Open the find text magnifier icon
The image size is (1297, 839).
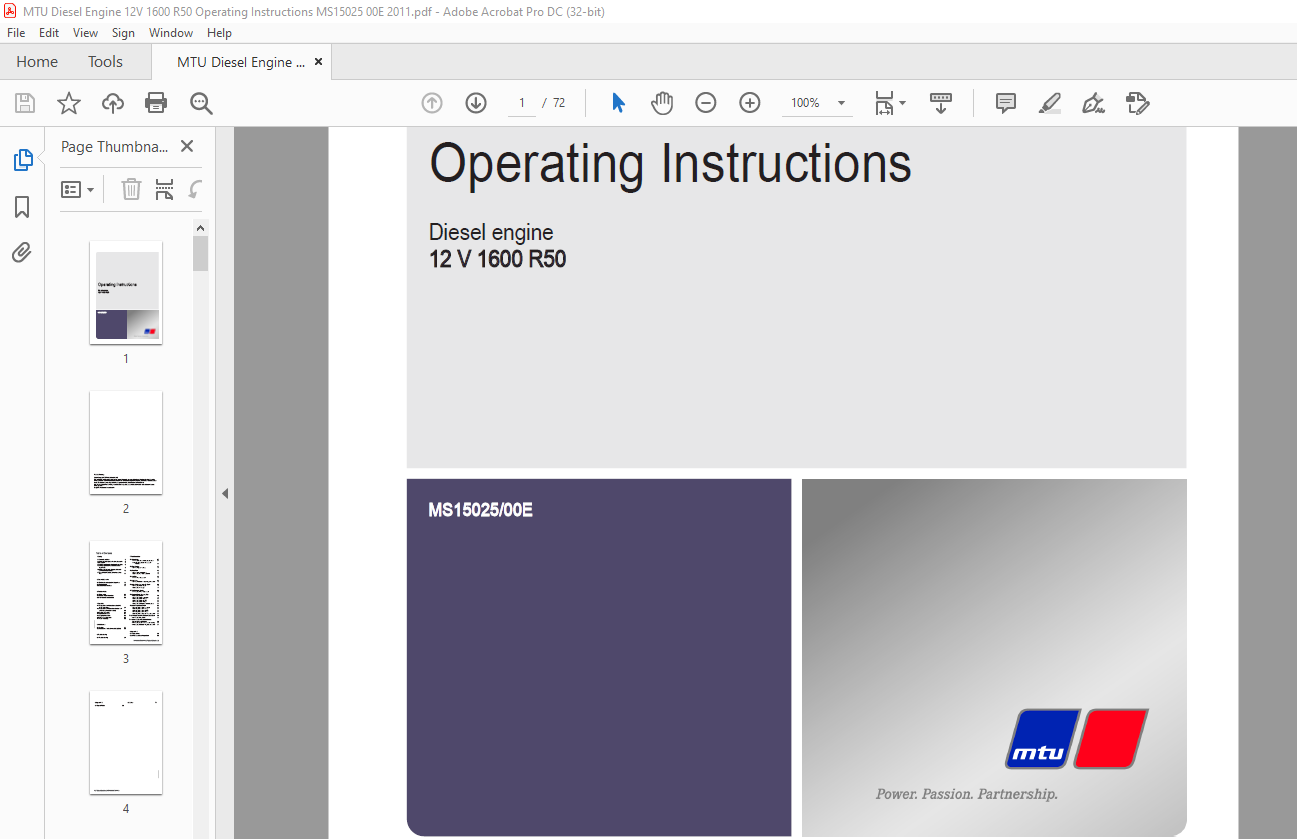[x=201, y=103]
